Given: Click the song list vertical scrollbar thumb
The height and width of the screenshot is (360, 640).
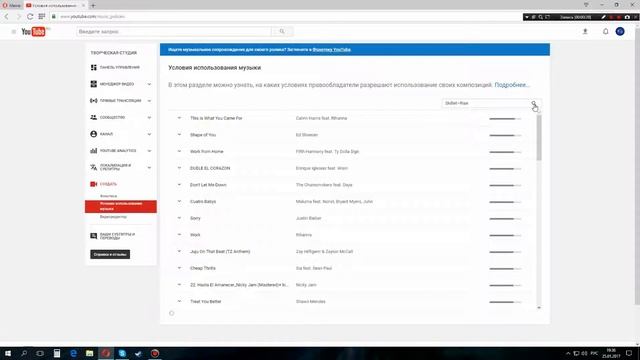Looking at the screenshot, I should tap(539, 138).
